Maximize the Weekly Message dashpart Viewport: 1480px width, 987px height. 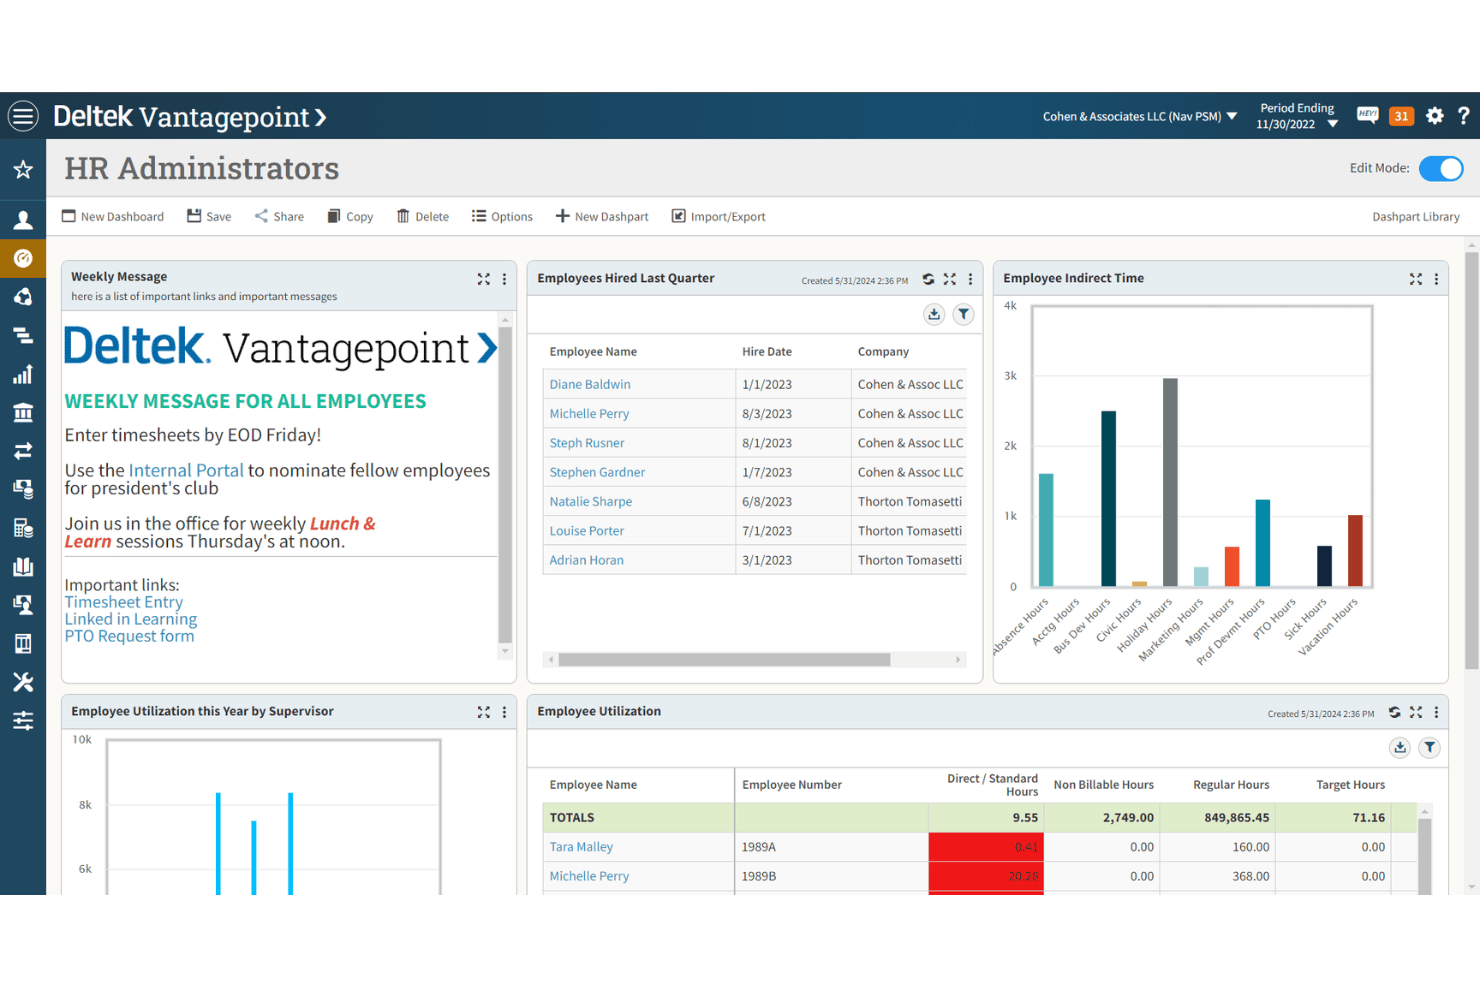(x=484, y=279)
